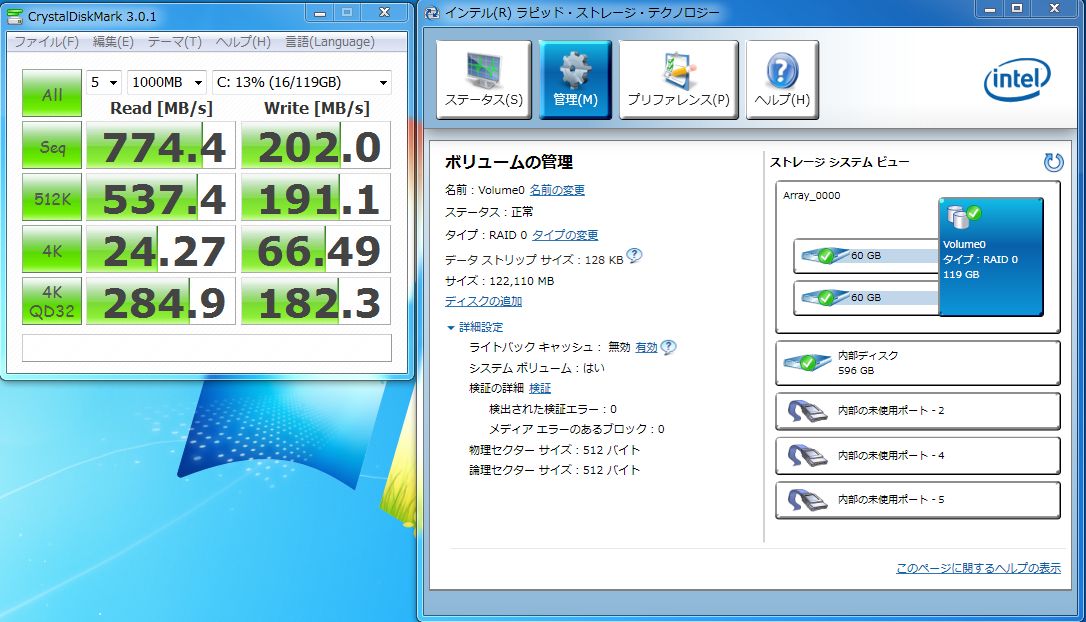Click the Intel RST title bar icon
This screenshot has width=1086, height=622.
pyautogui.click(x=431, y=13)
